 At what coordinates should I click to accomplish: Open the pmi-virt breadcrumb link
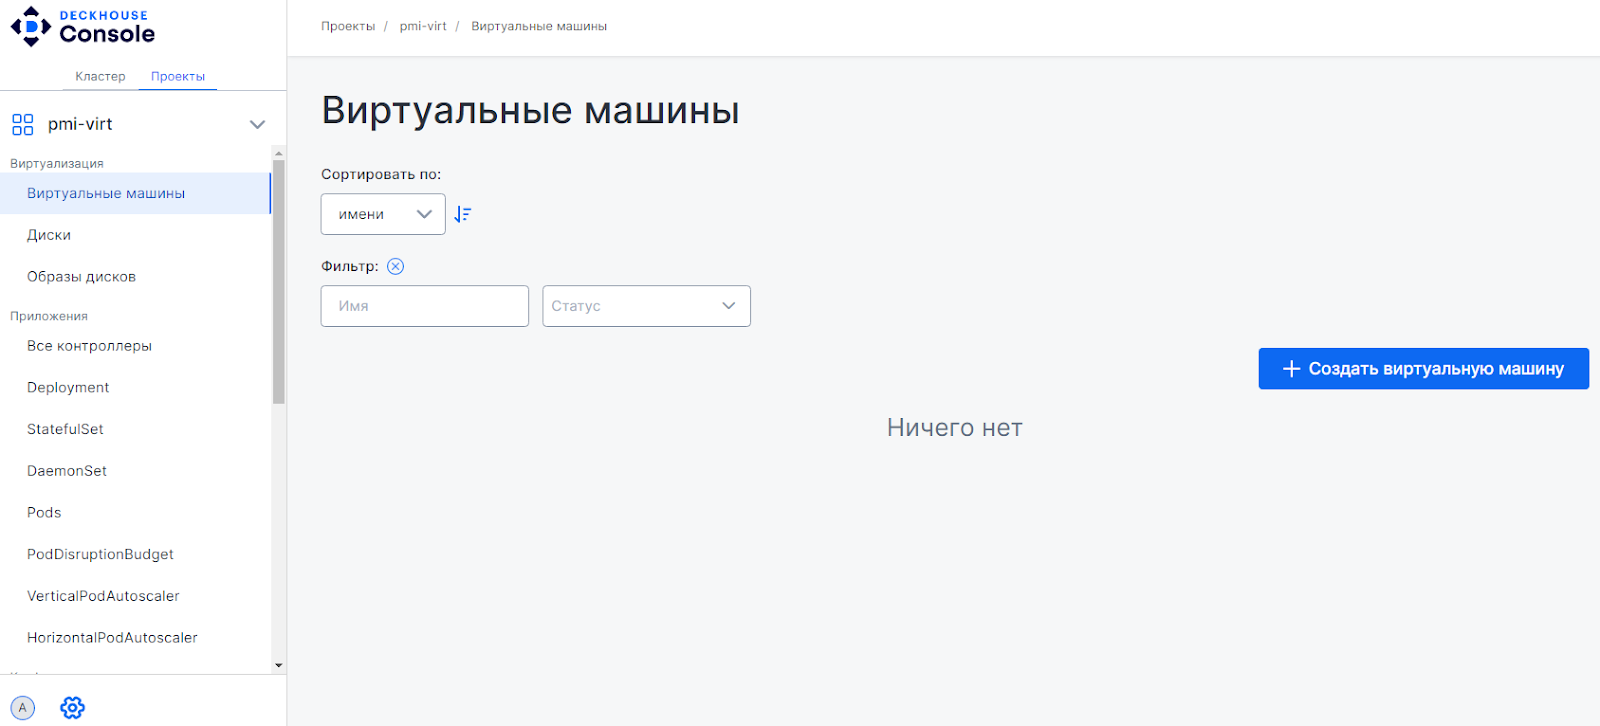pos(423,26)
